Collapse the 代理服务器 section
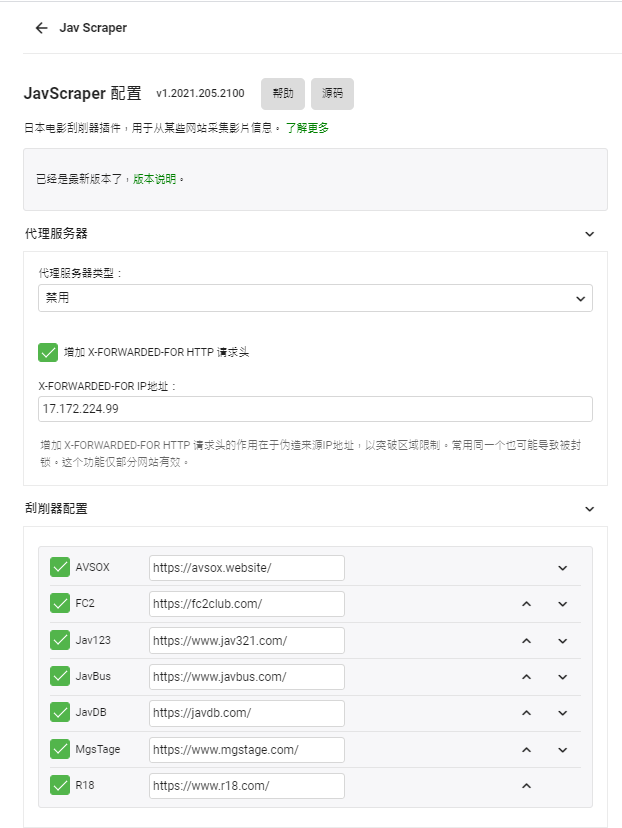This screenshot has width=622, height=828. [591, 231]
